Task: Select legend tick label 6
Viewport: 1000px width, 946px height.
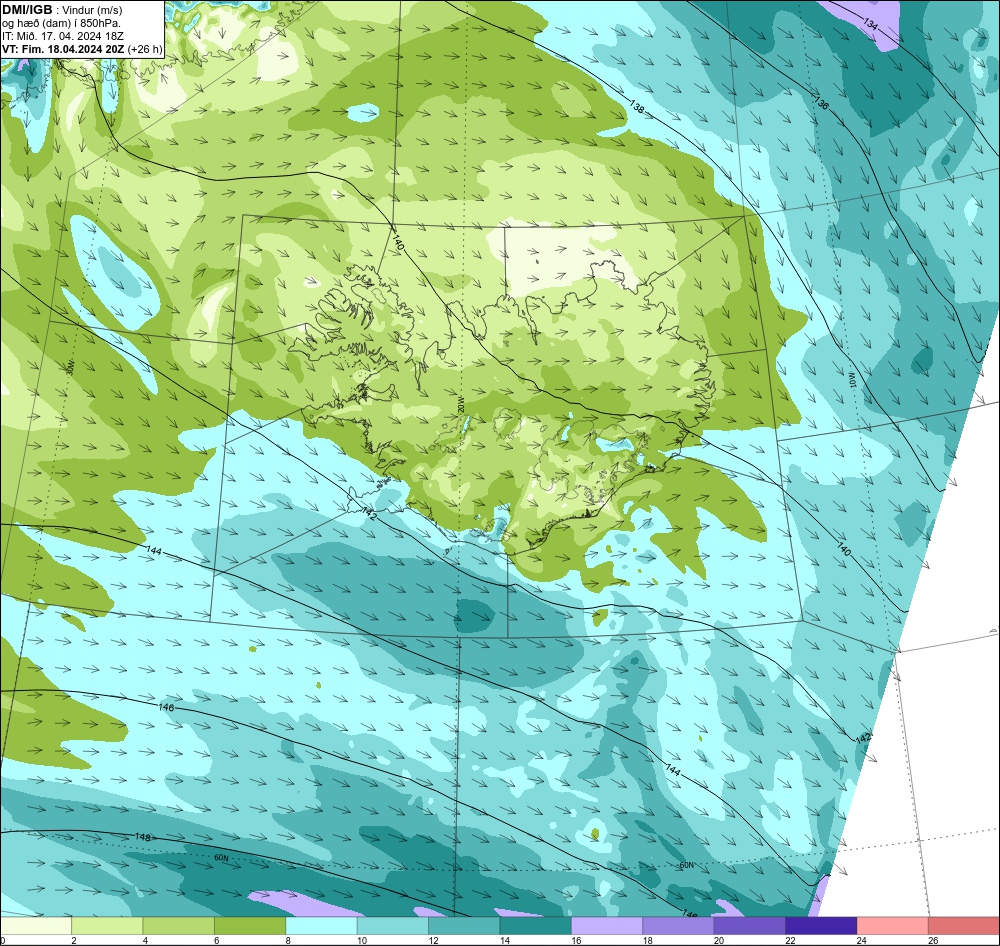Action: tap(217, 940)
